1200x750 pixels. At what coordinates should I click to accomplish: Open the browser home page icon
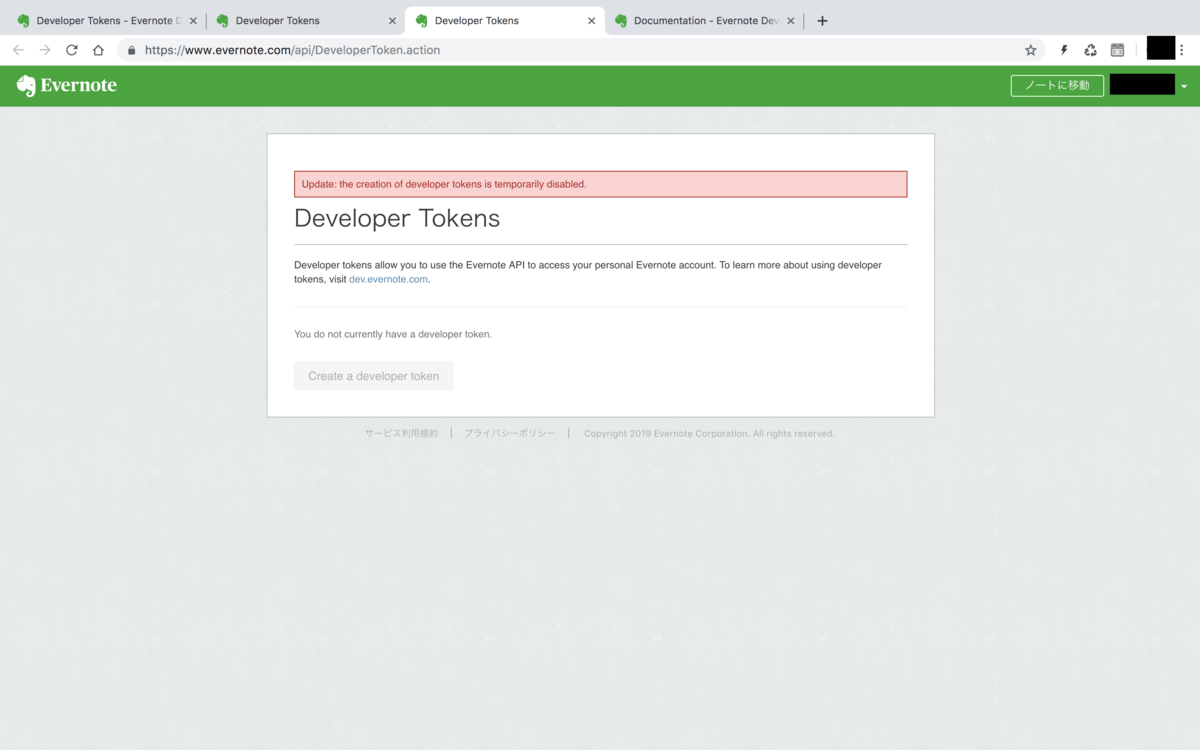point(98,50)
